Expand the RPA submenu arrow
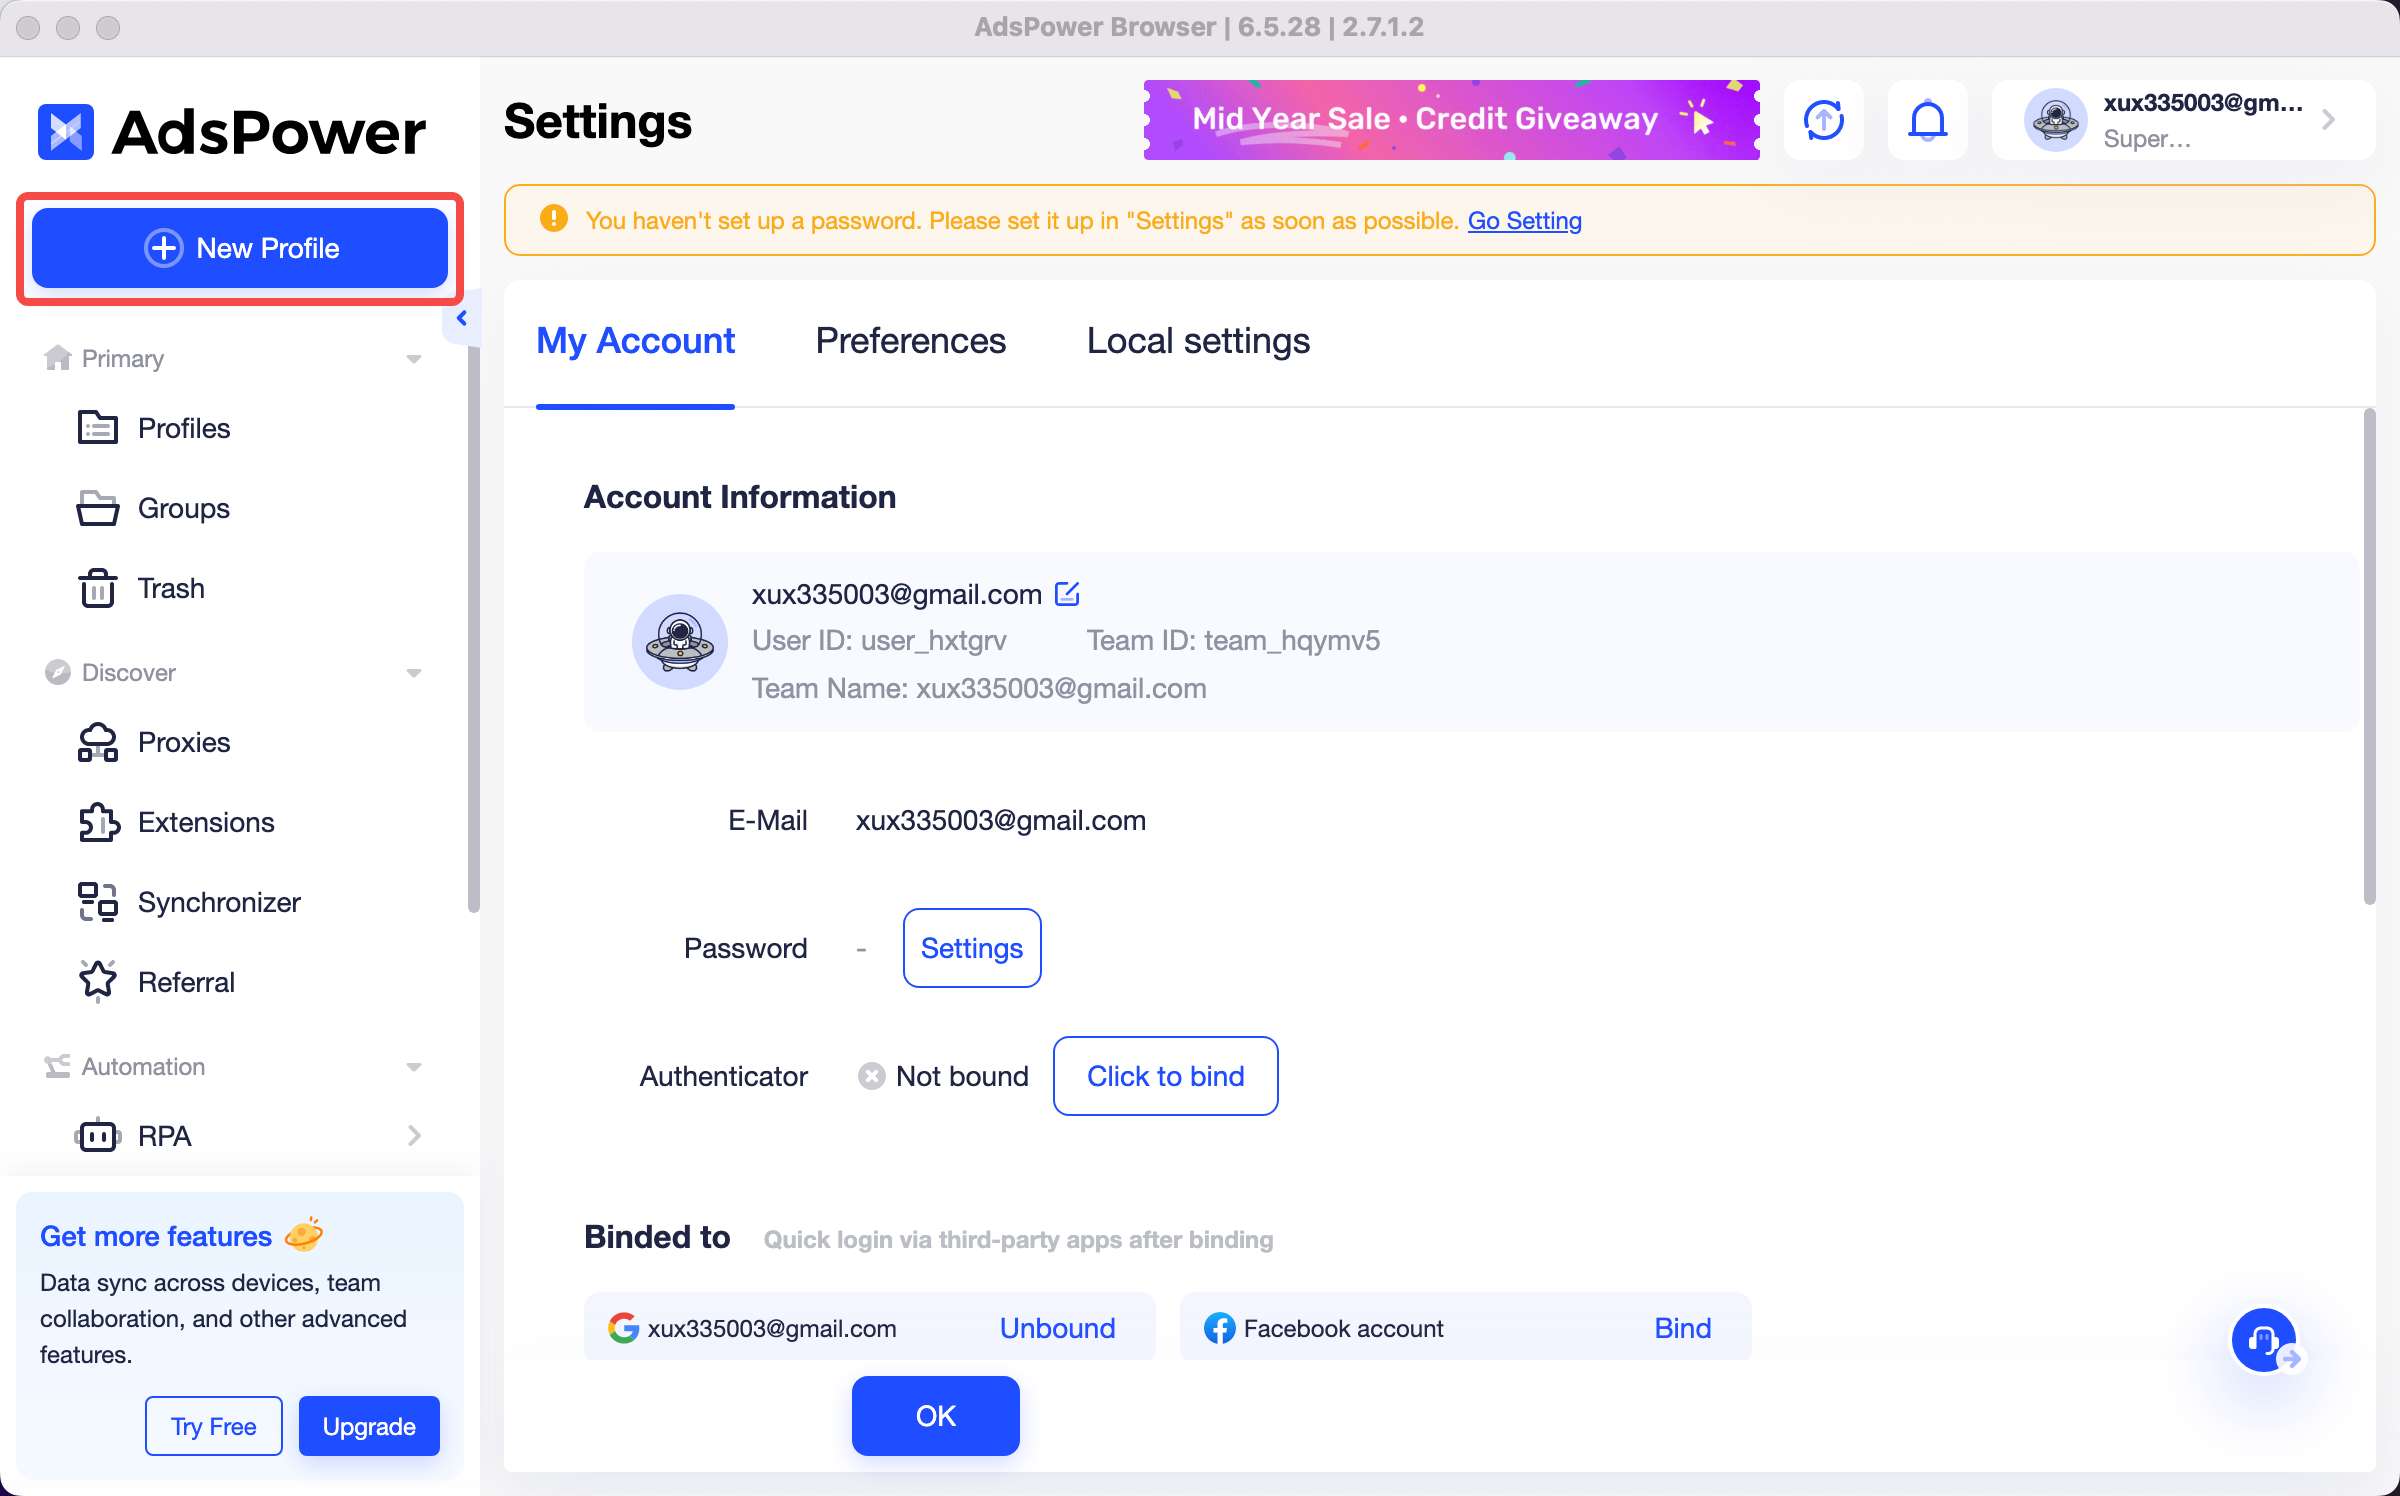The width and height of the screenshot is (2400, 1496). tap(414, 1136)
